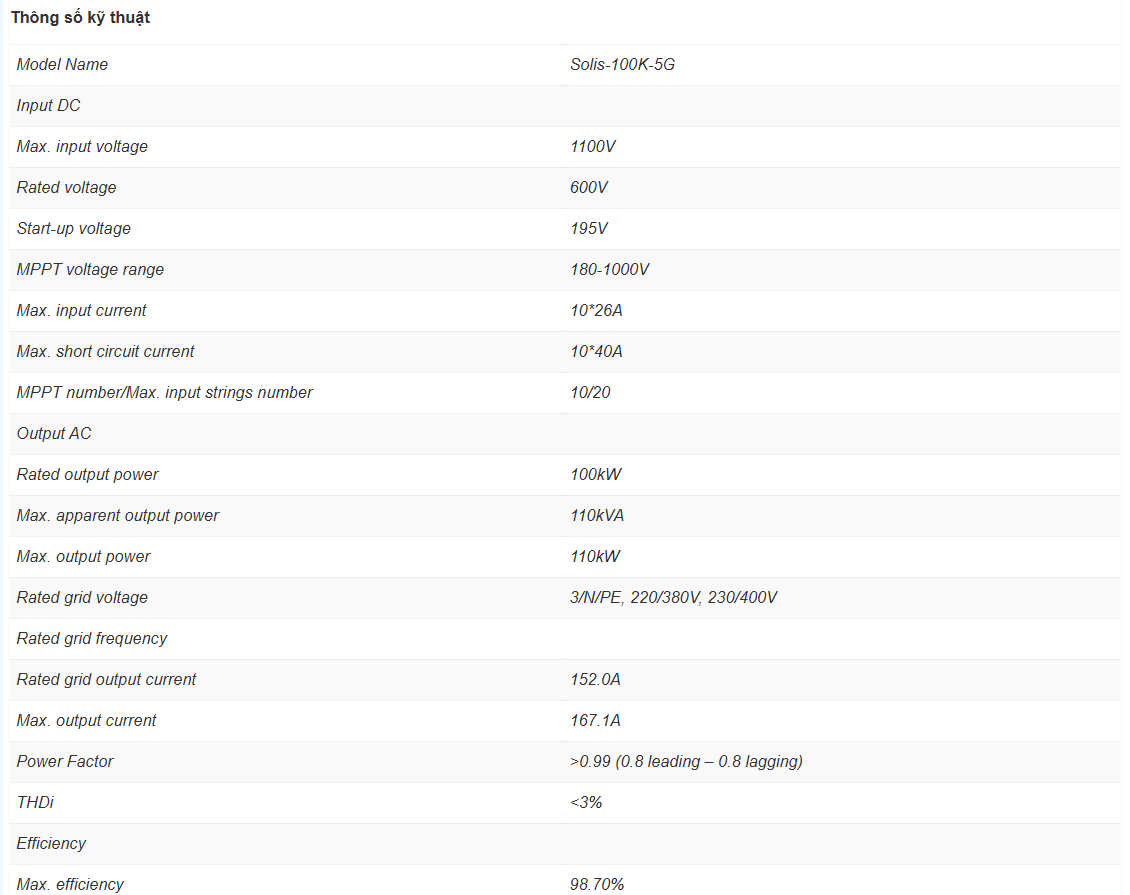1130x895 pixels.
Task: Click the Power Factor value text
Action: click(x=686, y=762)
